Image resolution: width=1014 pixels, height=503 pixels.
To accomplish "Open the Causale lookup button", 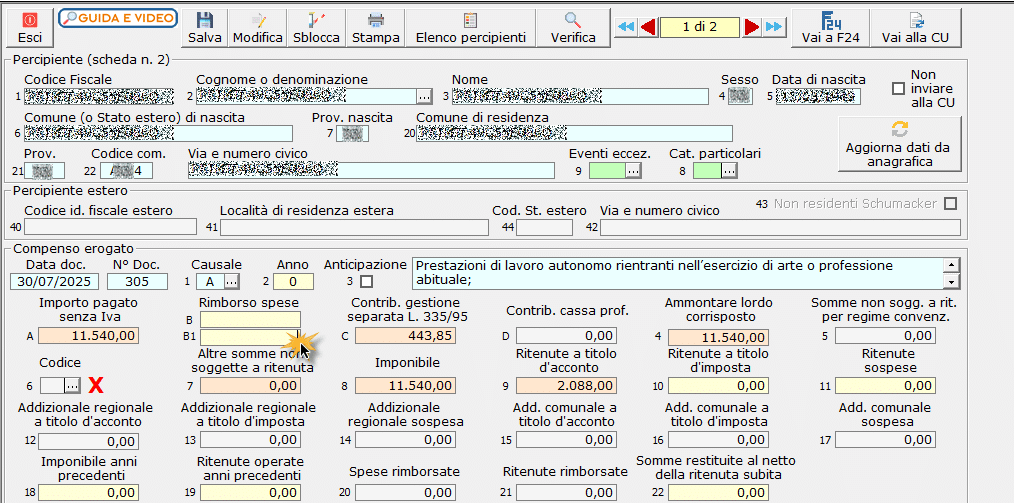I will coord(232,282).
